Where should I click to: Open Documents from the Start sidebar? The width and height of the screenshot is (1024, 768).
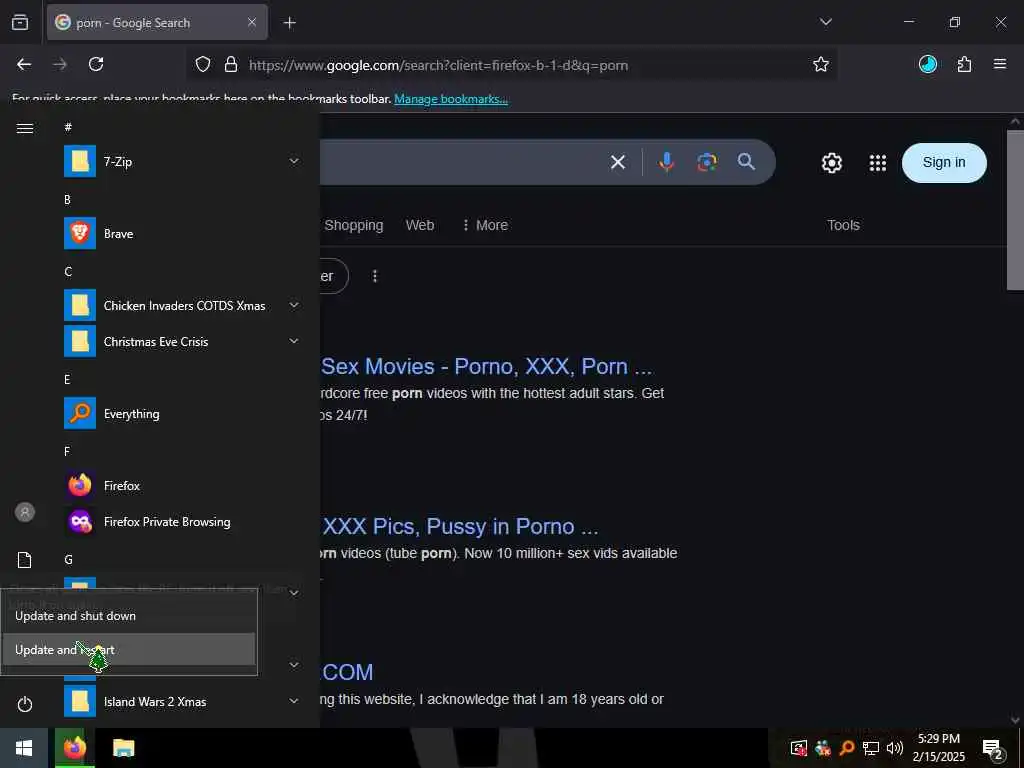pyautogui.click(x=25, y=560)
